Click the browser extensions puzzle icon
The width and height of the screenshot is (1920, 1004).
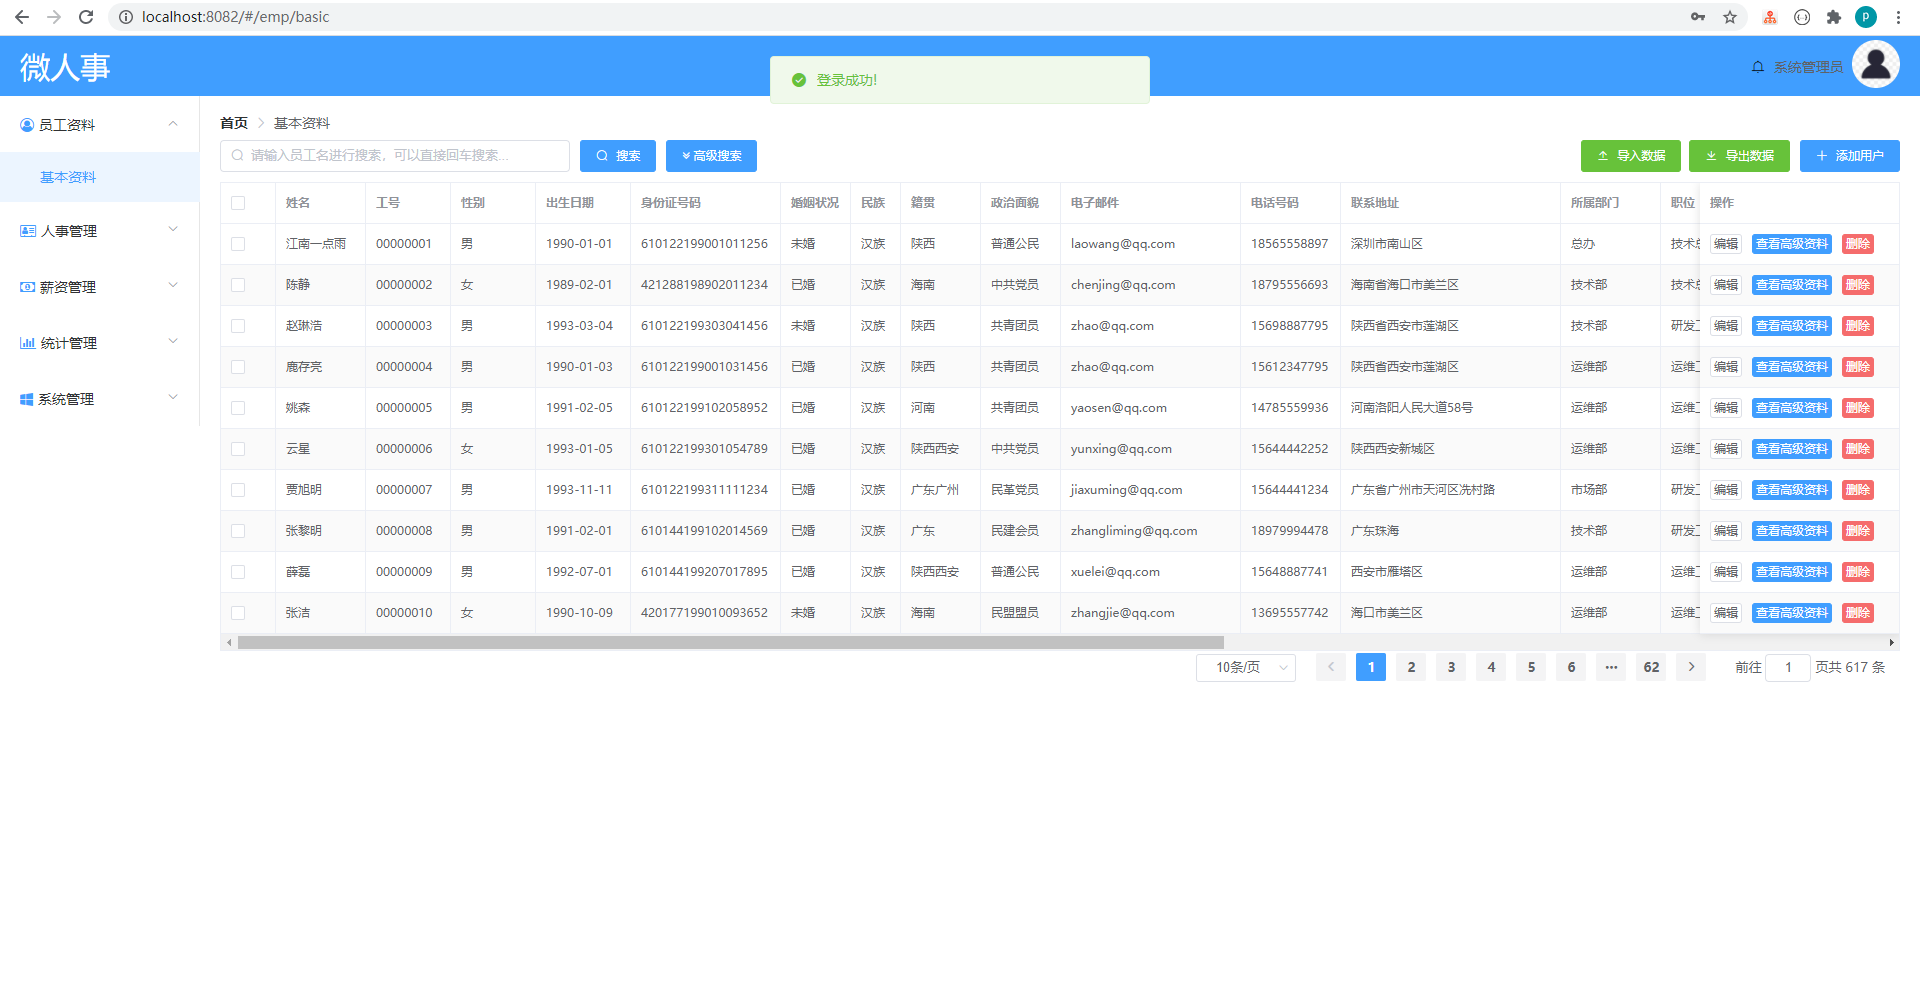1835,17
